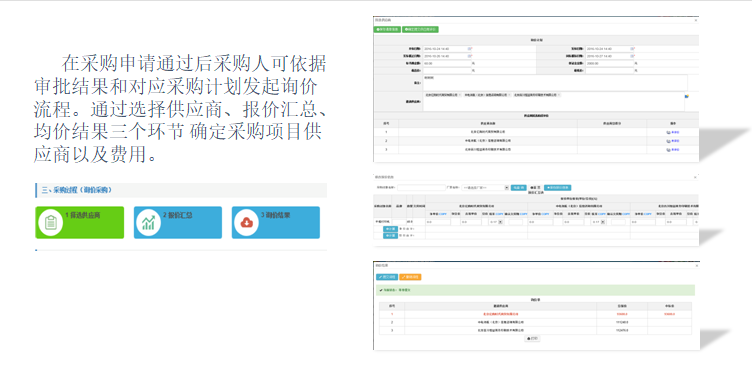The image size is (752, 367).
Task: Open step tab 2 报价汇总
Action: (x=177, y=223)
